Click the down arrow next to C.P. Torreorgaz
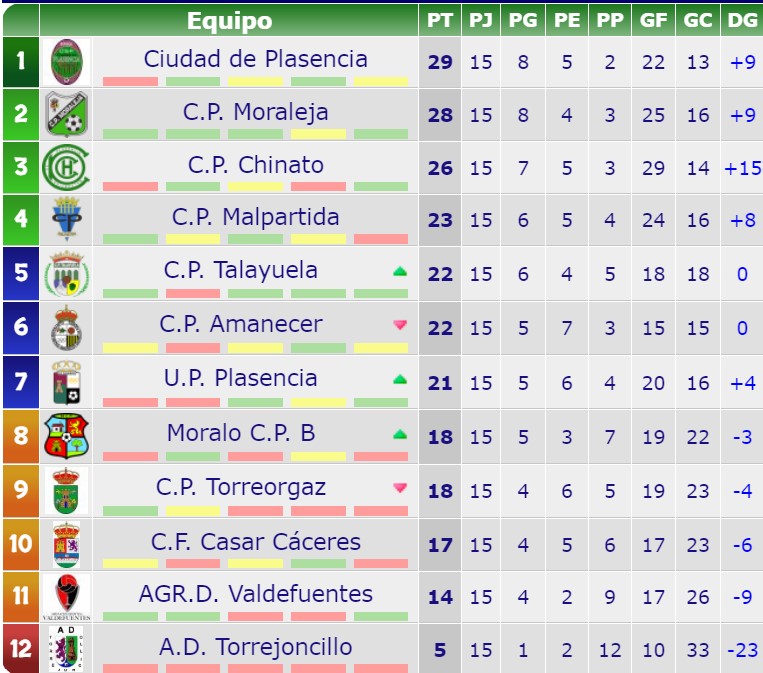The height and width of the screenshot is (673, 763). (400, 488)
